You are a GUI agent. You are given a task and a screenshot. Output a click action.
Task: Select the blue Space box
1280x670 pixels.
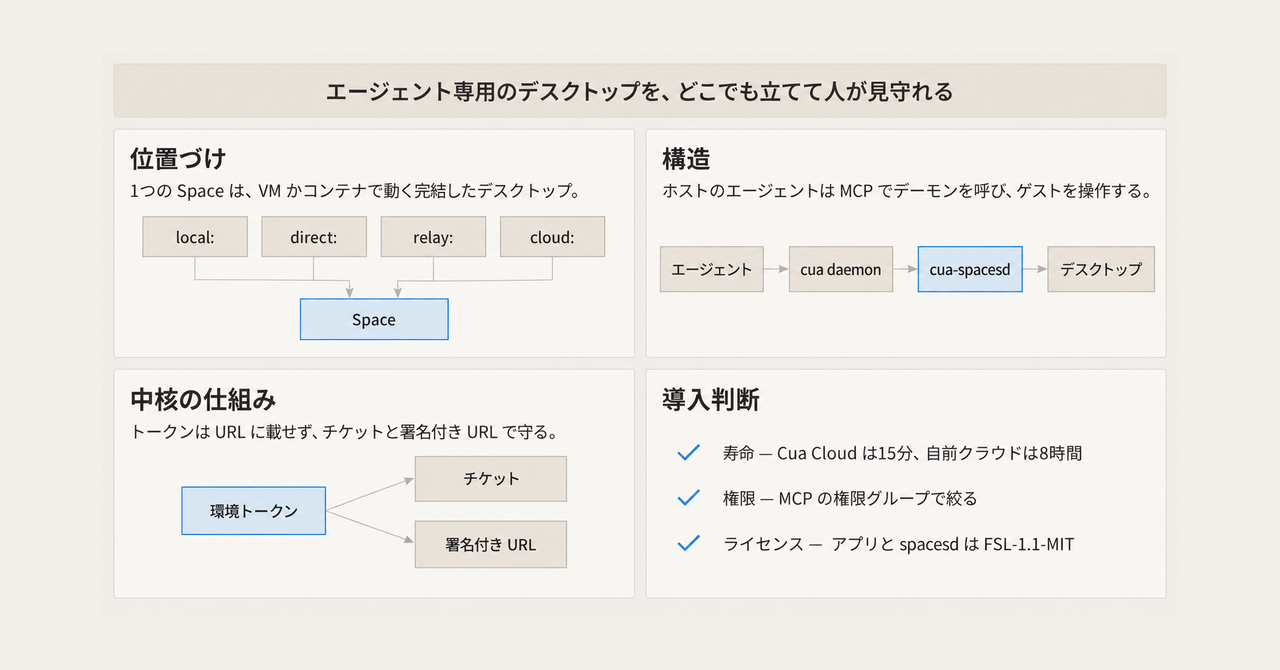[374, 320]
